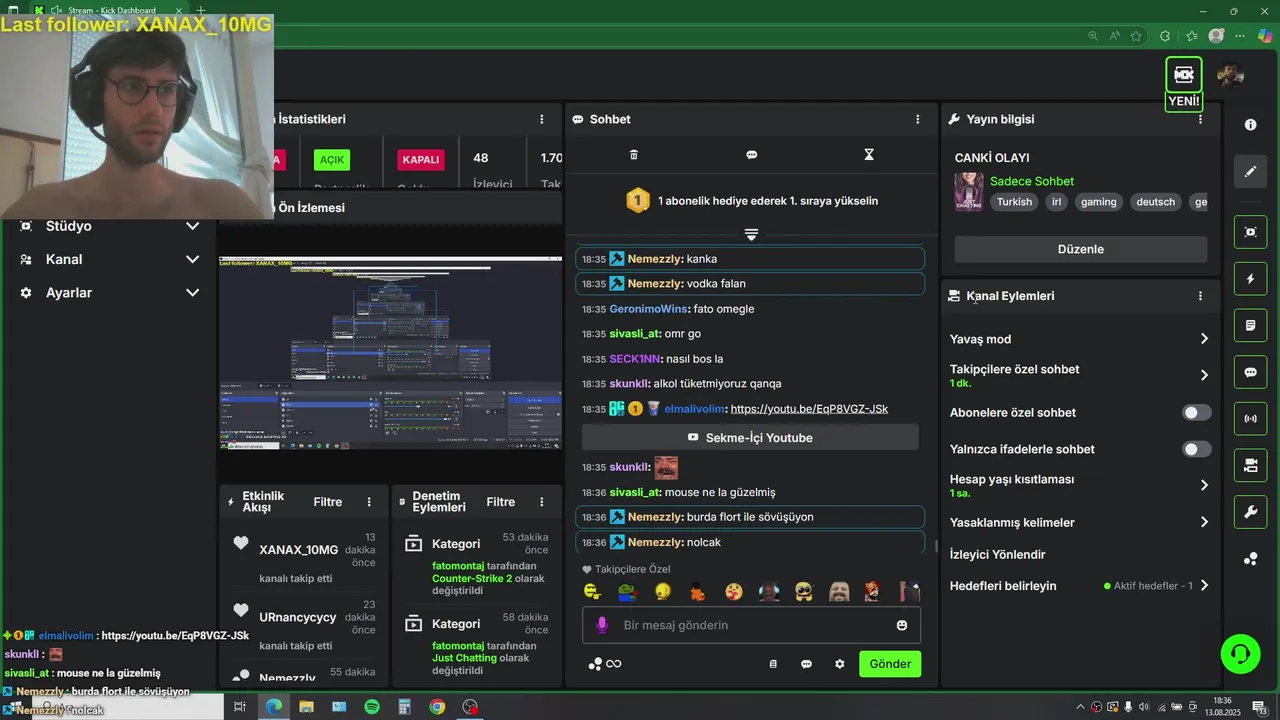
Task: Select the pencil edit icon in sidebar
Action: [1250, 172]
